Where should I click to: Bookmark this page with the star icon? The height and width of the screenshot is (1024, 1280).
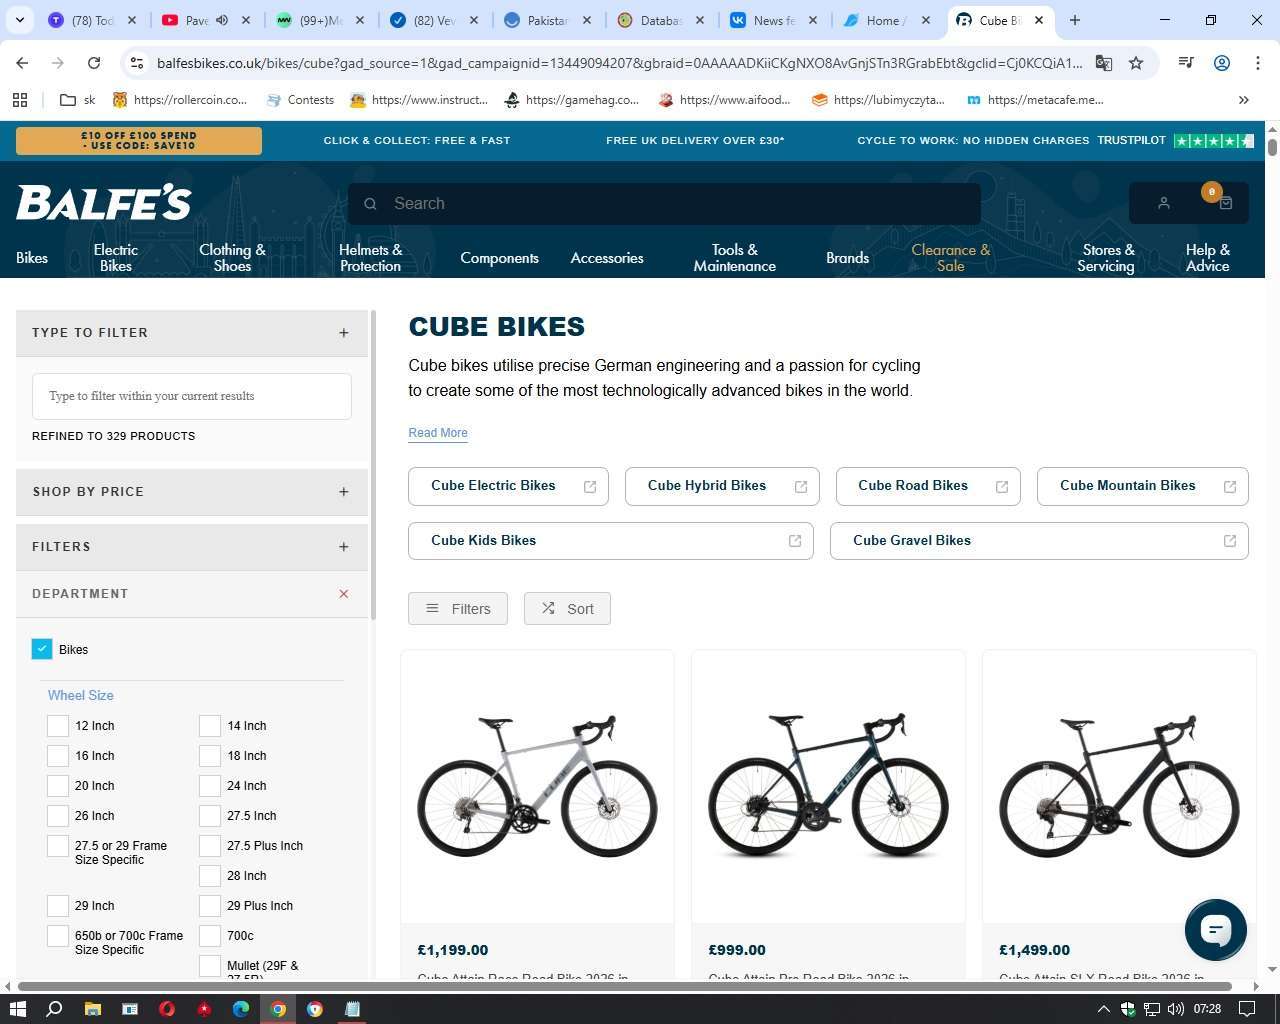pyautogui.click(x=1136, y=63)
